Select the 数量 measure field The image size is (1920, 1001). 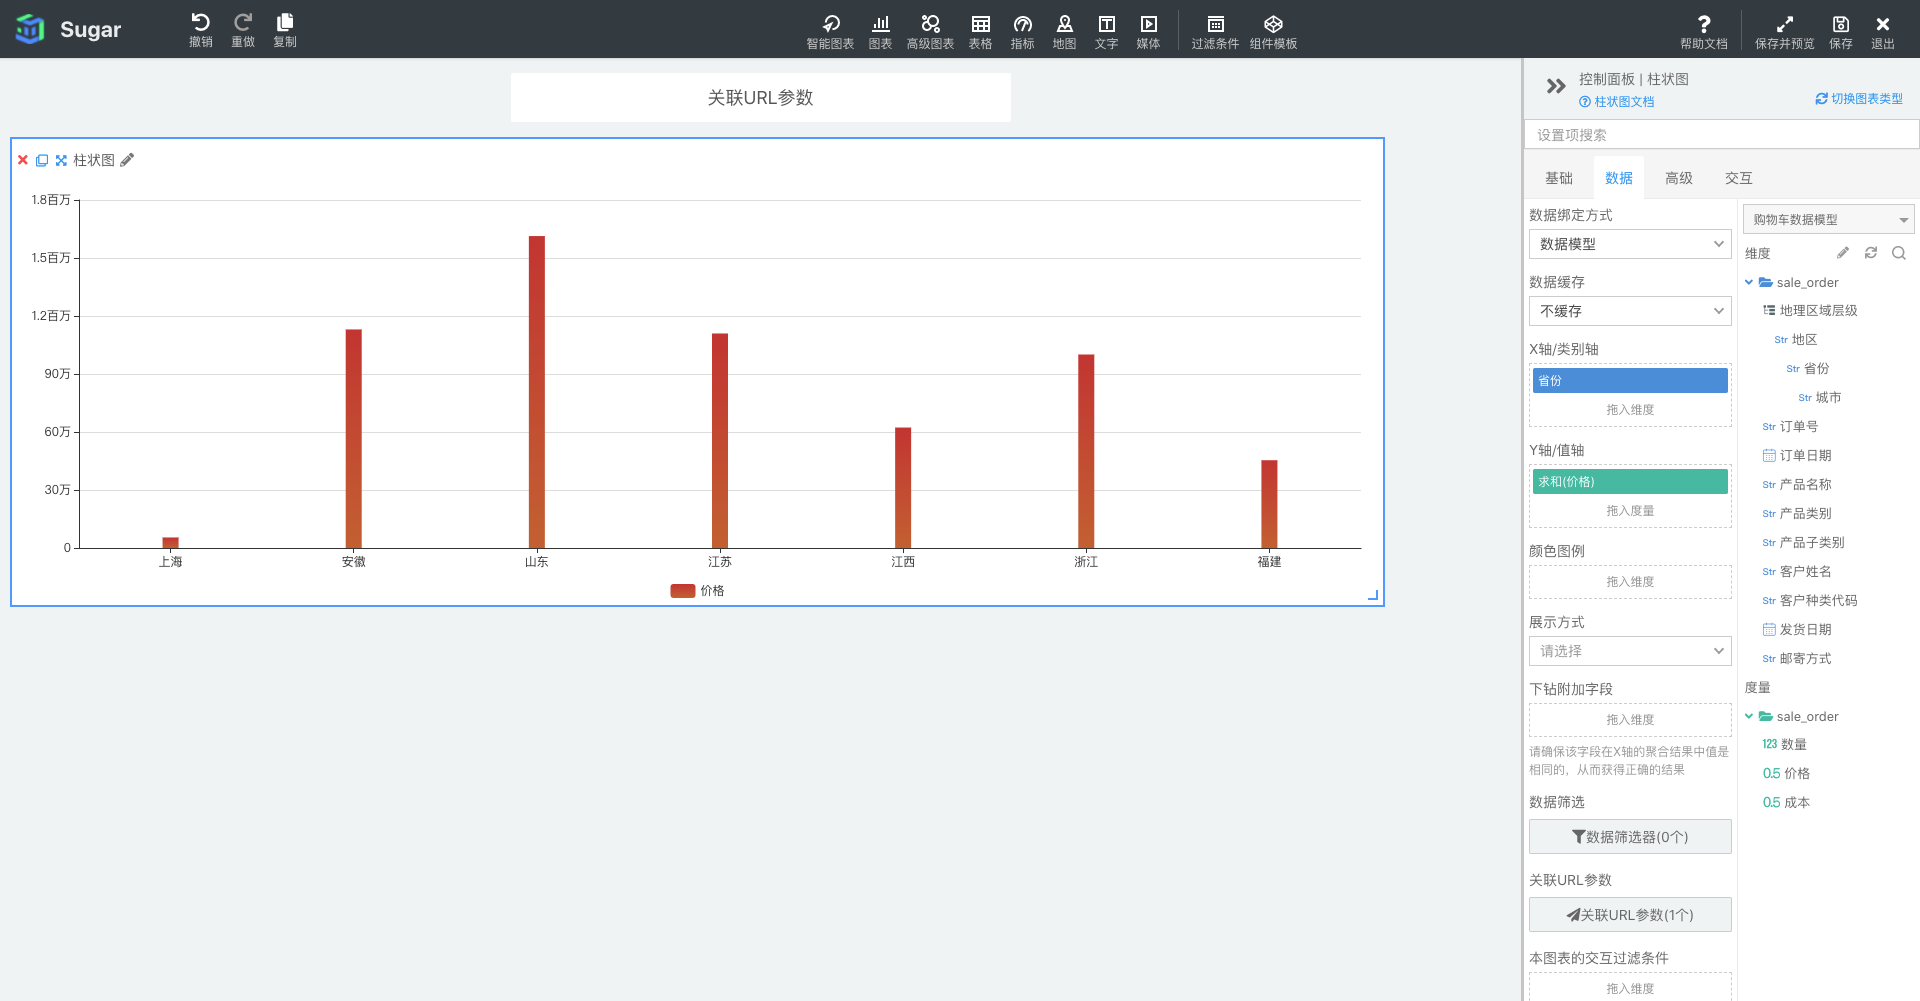pyautogui.click(x=1785, y=745)
